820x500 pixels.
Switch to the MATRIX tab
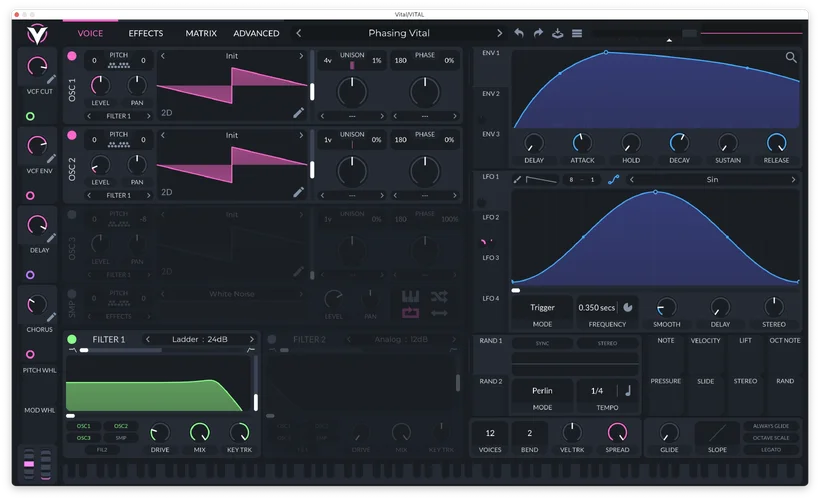coord(201,33)
